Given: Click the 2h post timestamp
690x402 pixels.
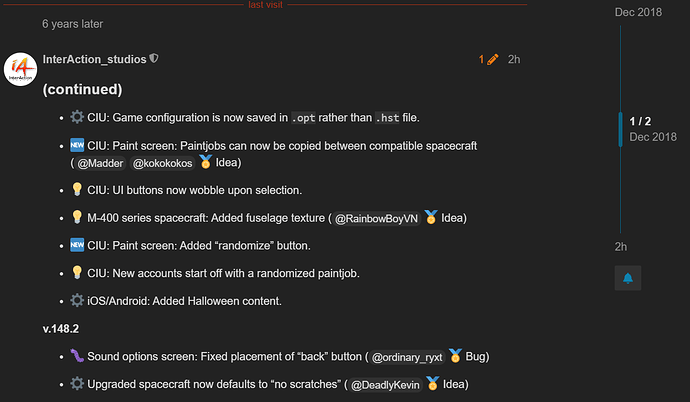Looking at the screenshot, I should coord(513,59).
